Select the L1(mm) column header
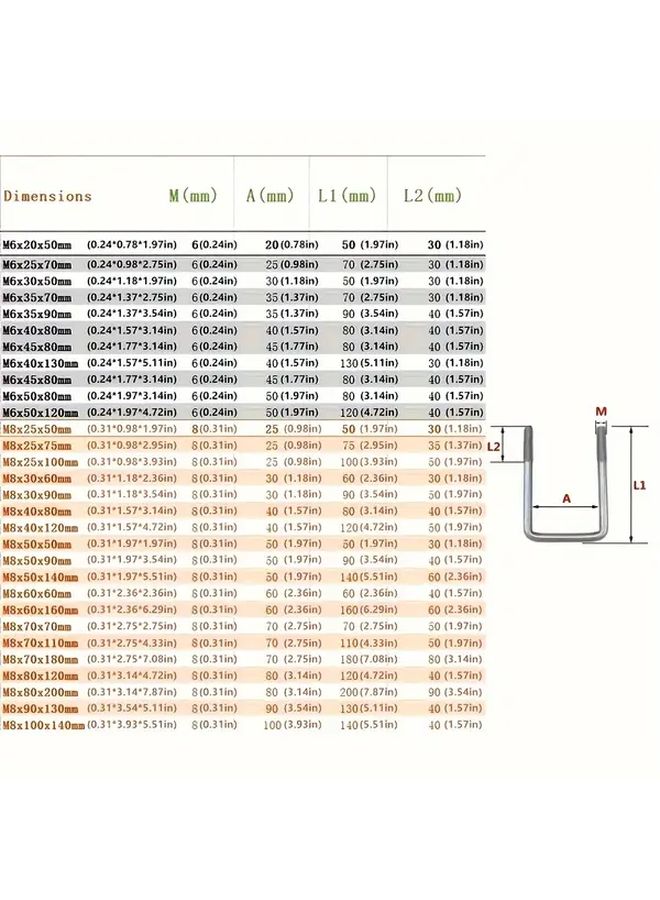Image resolution: width=660 pixels, height=900 pixels. (x=346, y=196)
